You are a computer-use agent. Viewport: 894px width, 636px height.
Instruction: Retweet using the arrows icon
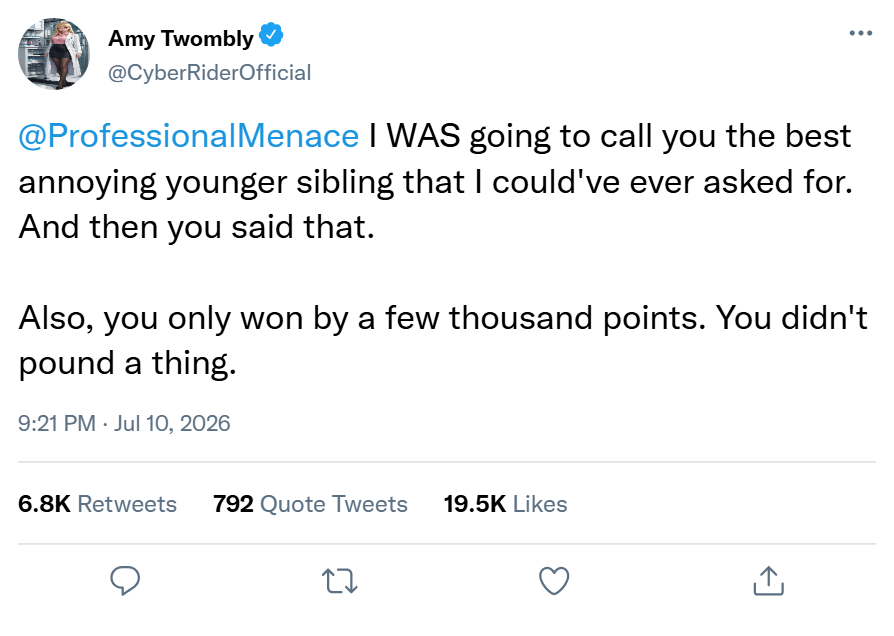[x=340, y=581]
